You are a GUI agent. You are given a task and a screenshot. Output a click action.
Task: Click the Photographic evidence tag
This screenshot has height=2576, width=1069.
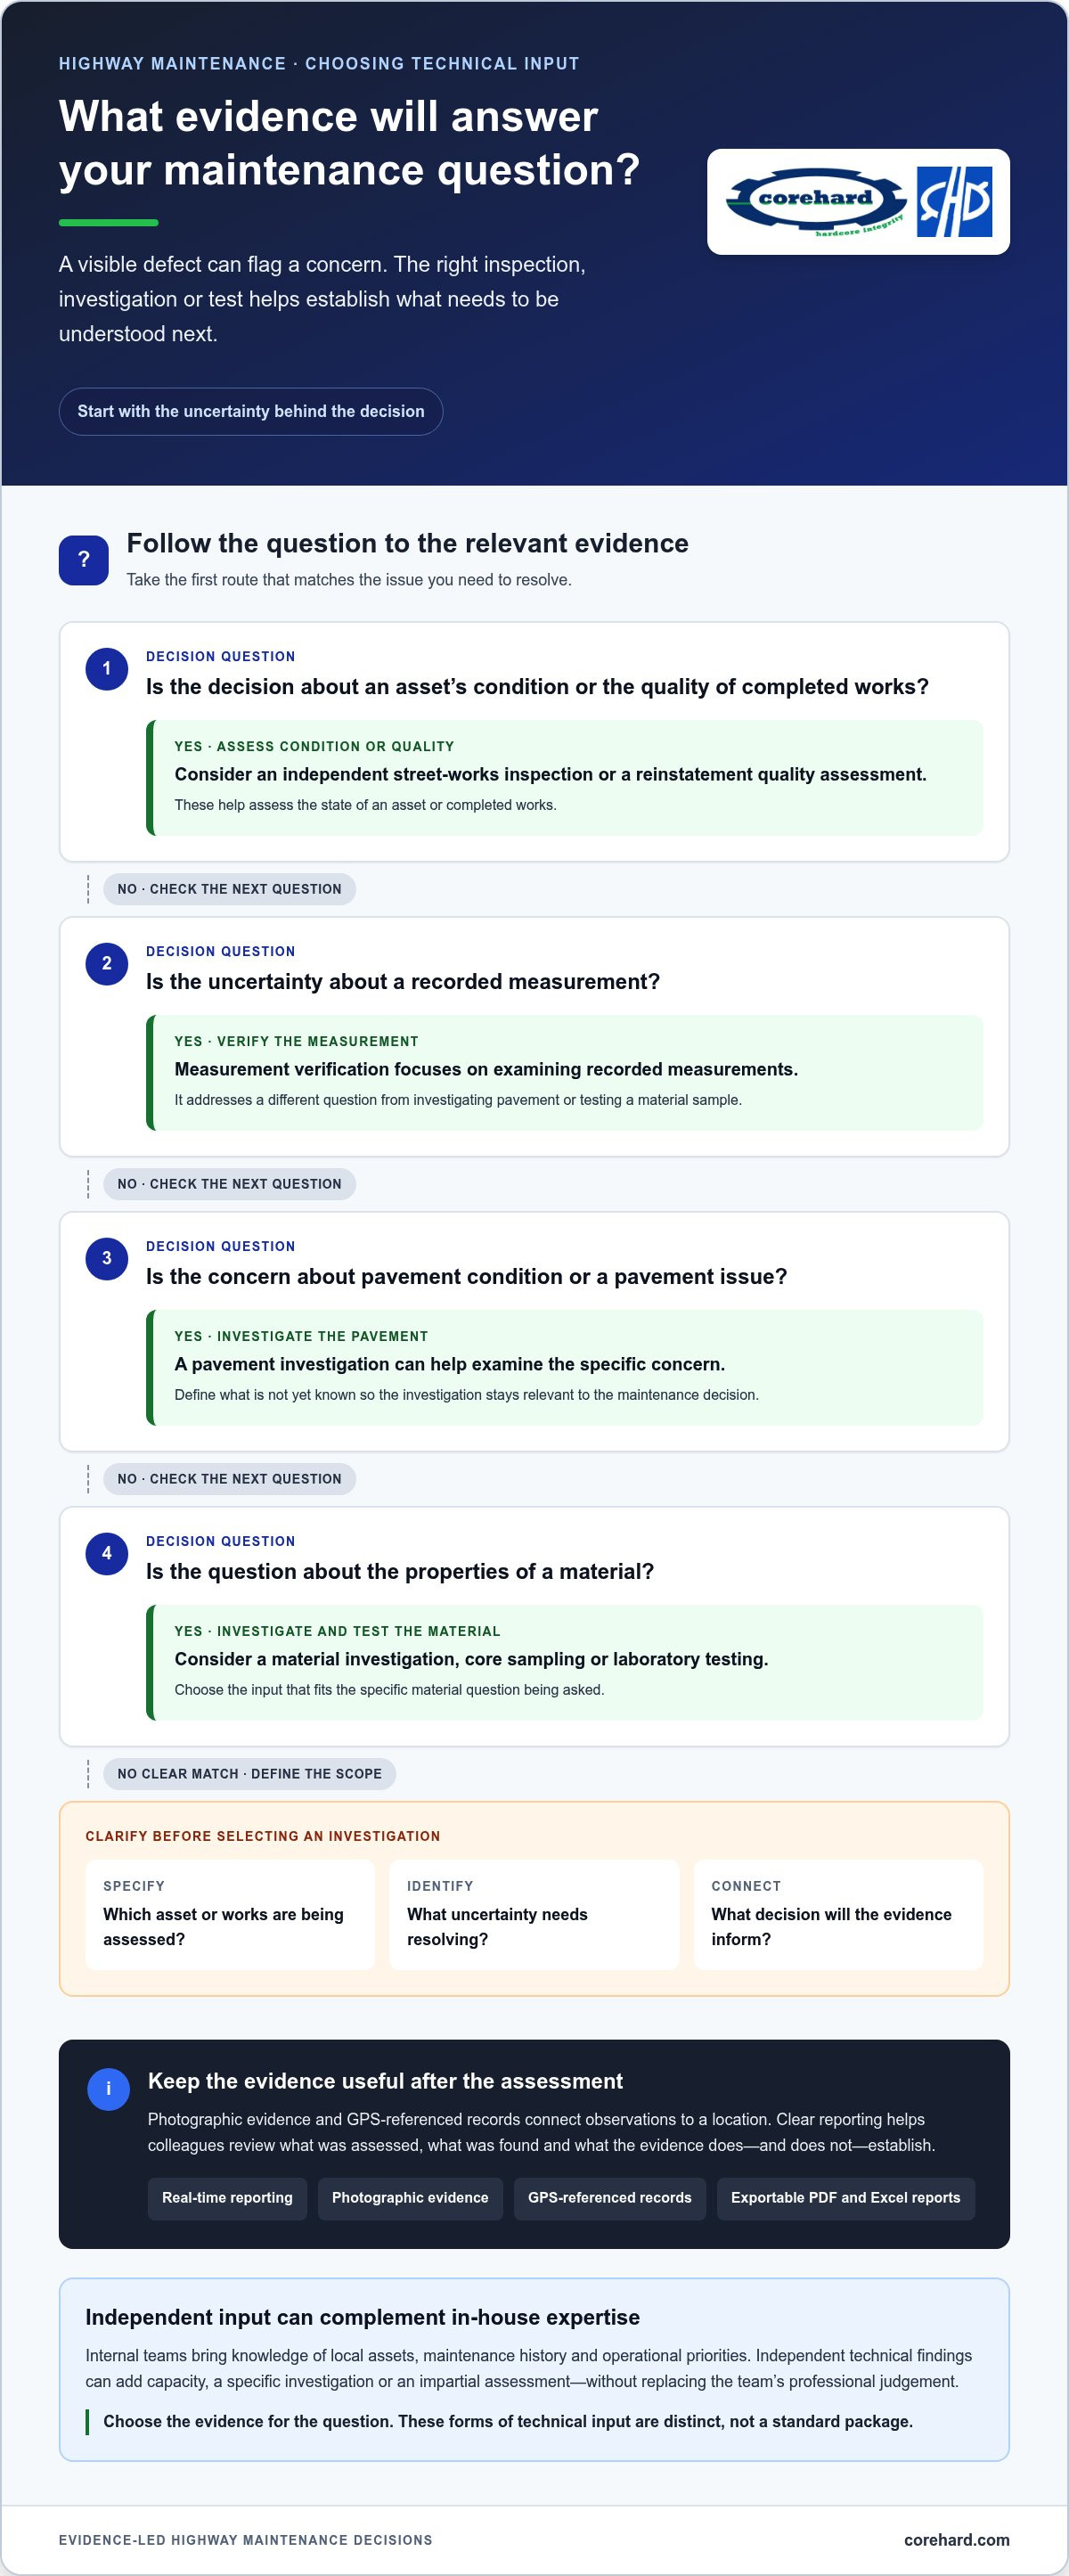click(x=410, y=2197)
